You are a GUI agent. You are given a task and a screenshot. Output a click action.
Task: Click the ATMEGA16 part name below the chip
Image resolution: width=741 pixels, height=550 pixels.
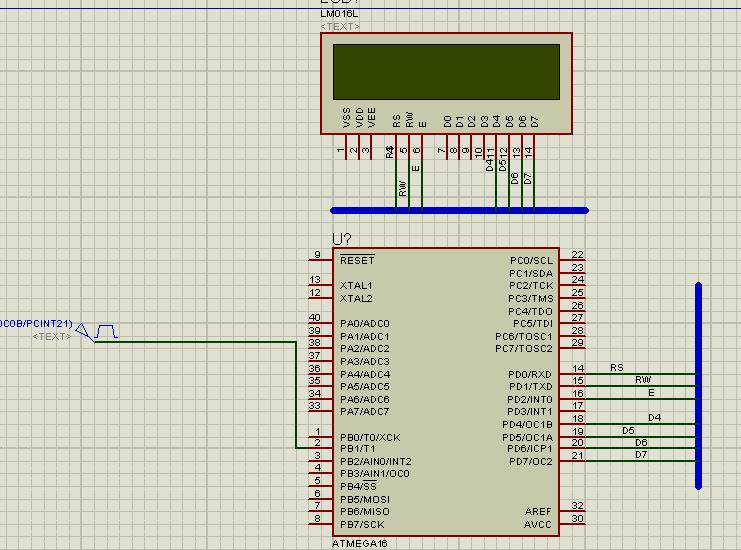tap(359, 543)
